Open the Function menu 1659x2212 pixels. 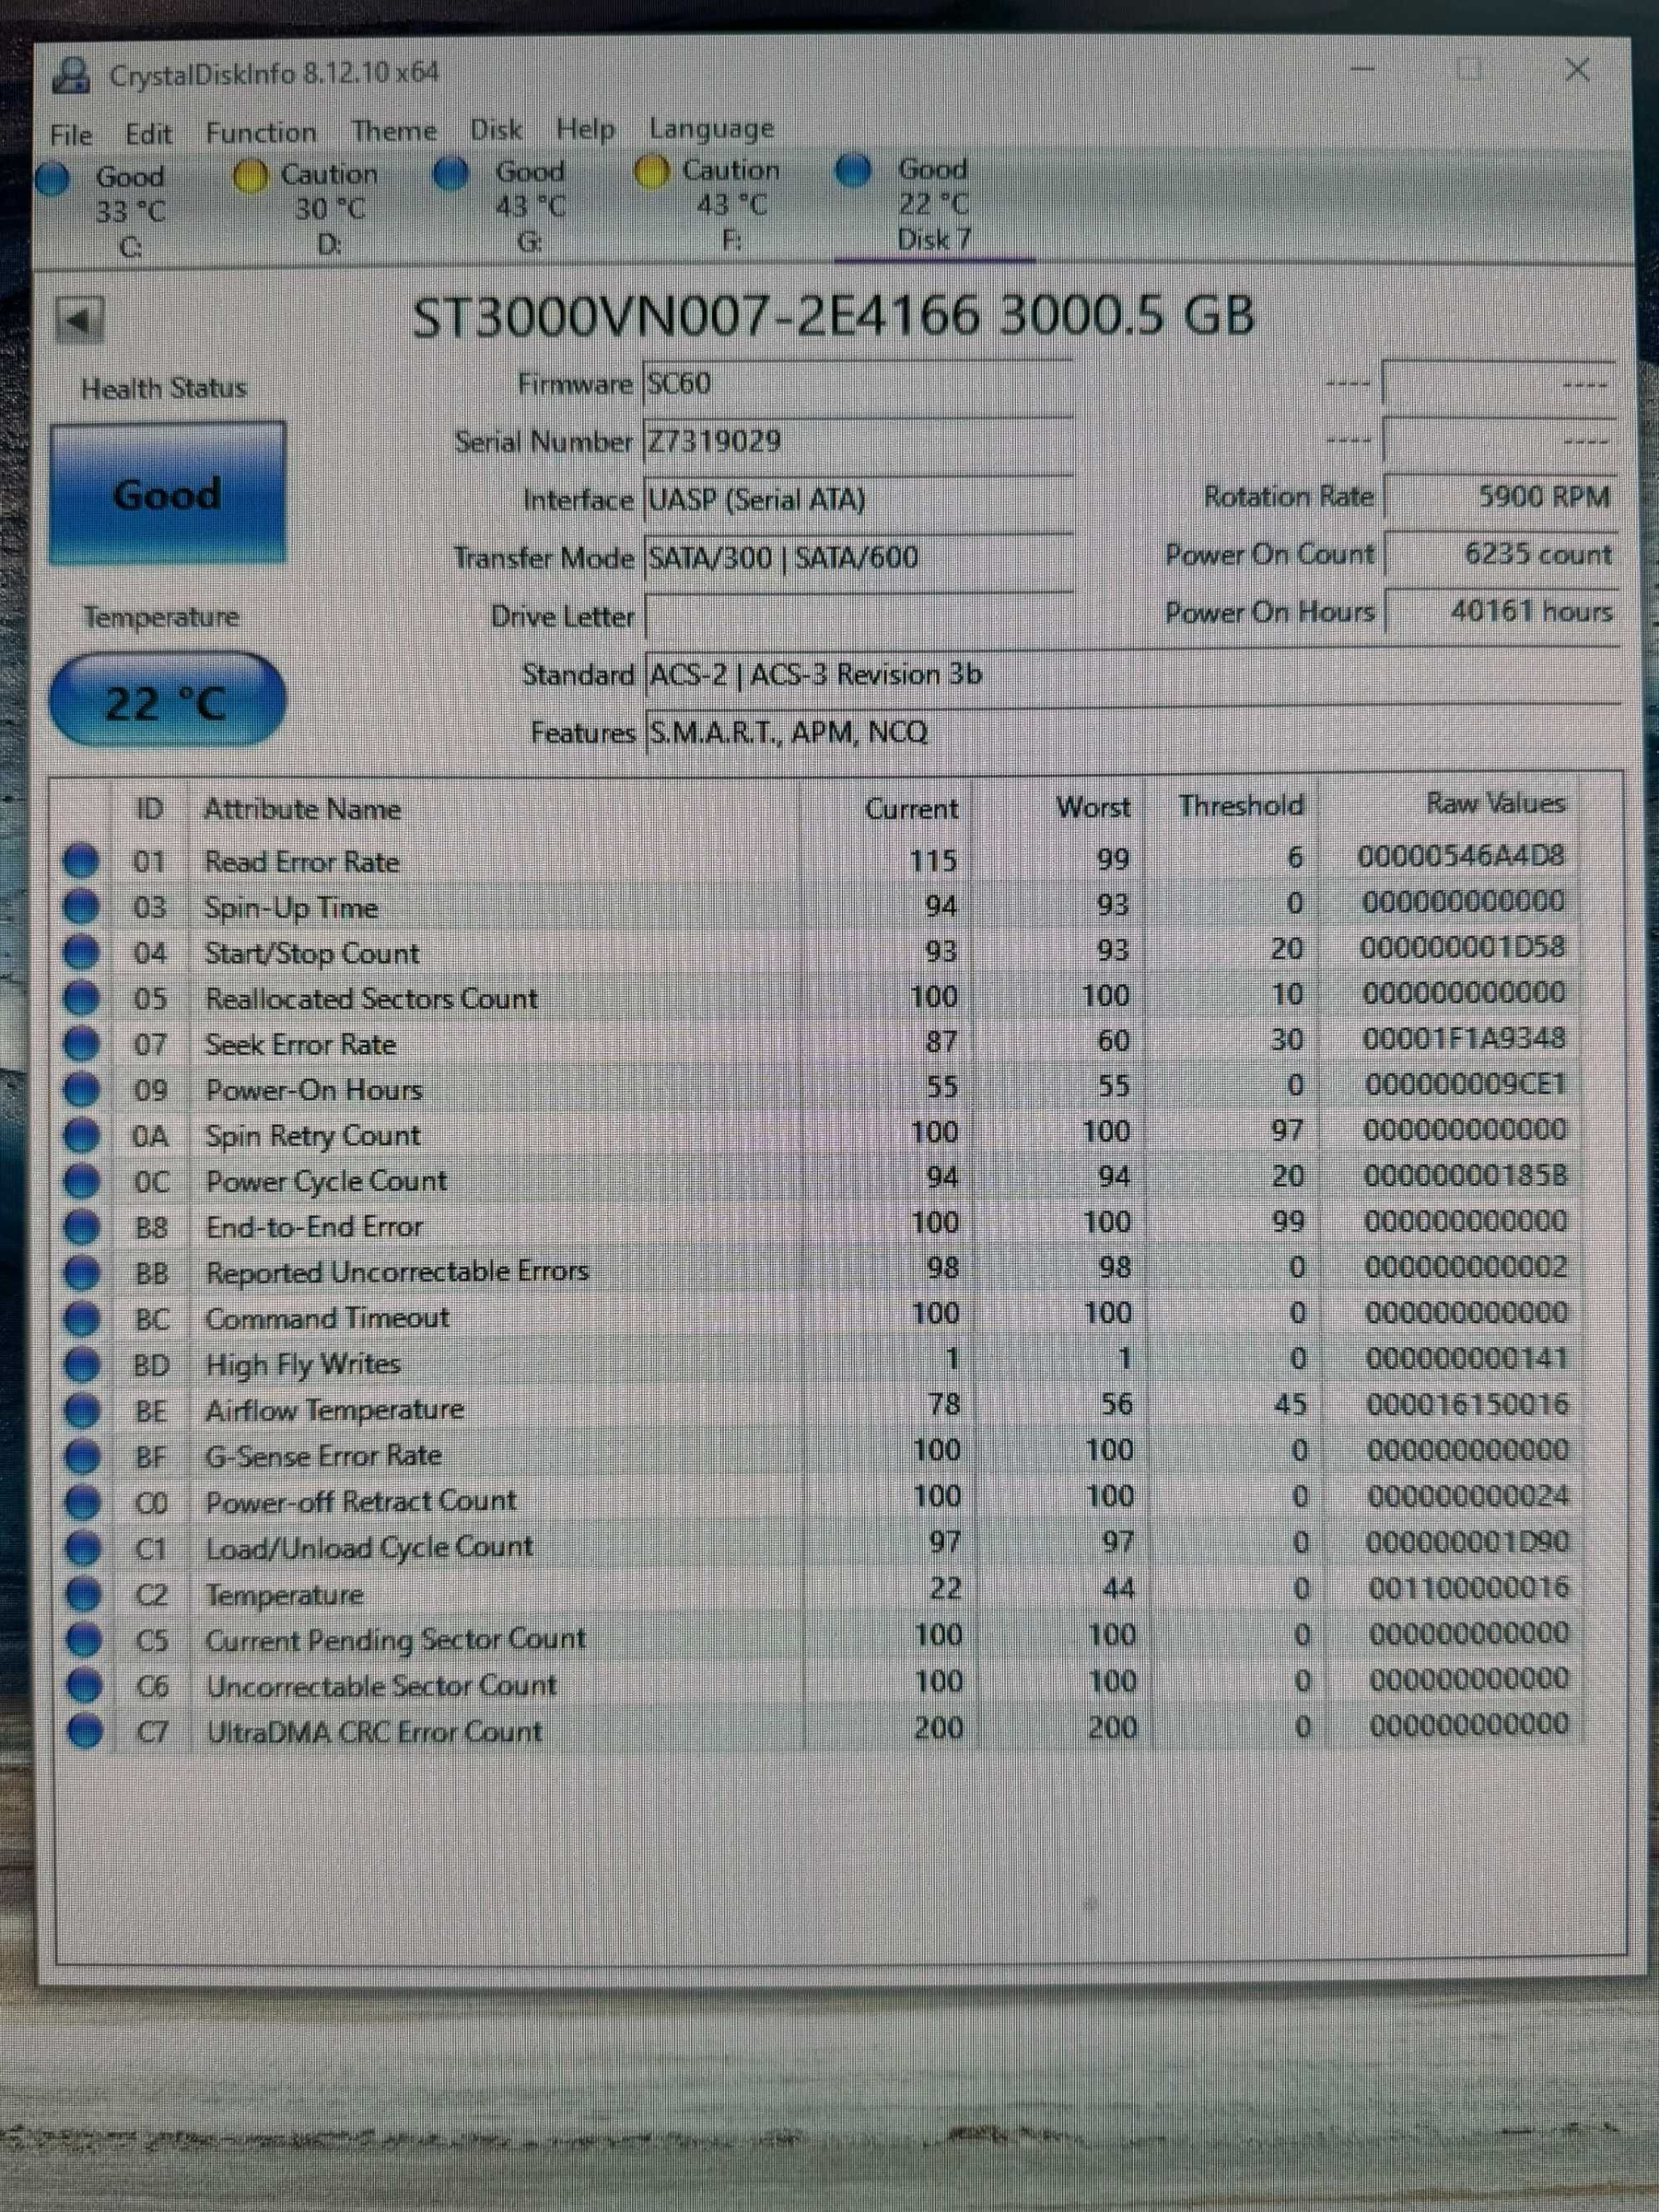pyautogui.click(x=261, y=132)
